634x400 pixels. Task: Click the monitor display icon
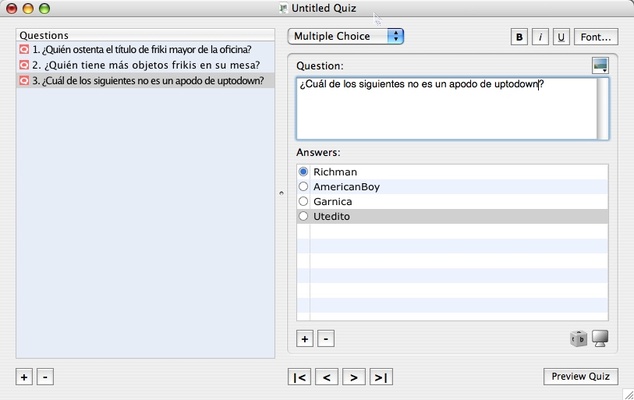coord(600,339)
